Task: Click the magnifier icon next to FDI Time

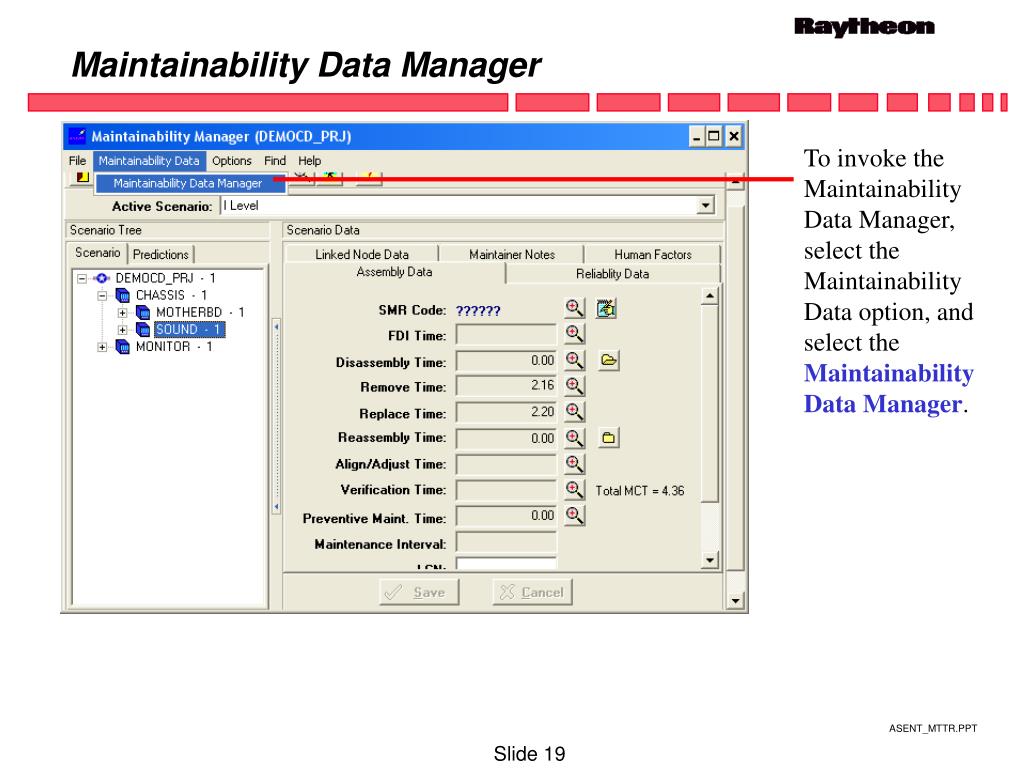Action: [574, 334]
